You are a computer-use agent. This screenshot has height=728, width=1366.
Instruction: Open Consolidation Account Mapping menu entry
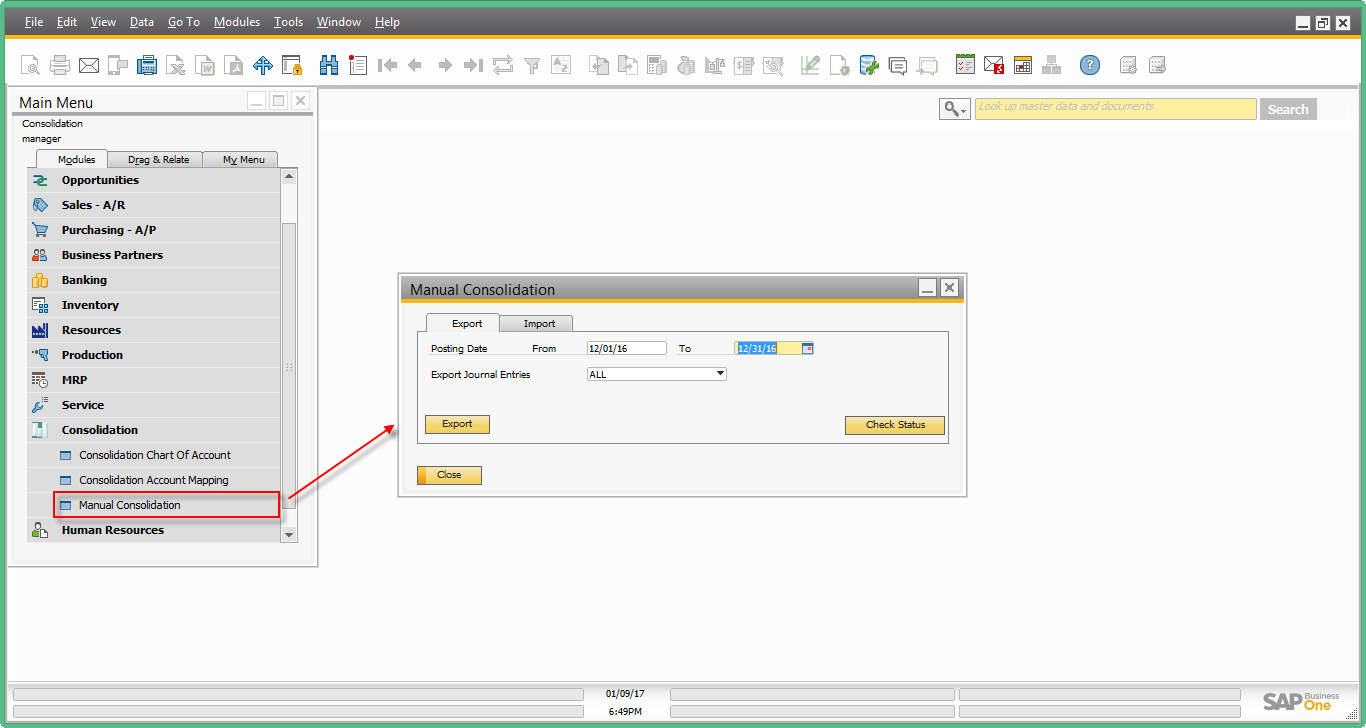click(154, 480)
